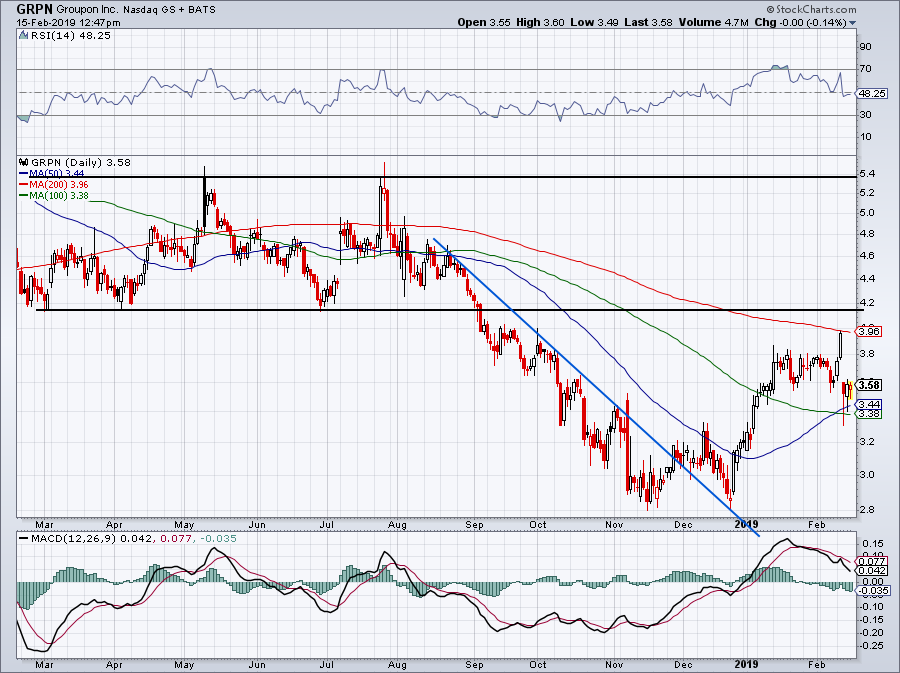Click the GRPN ticker symbol in the header
Screen dimensions: 900x673
[34, 9]
